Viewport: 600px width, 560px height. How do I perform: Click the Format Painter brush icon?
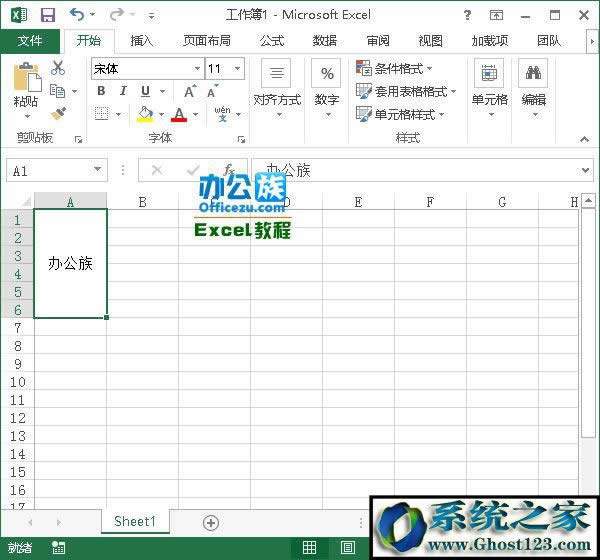pos(58,114)
